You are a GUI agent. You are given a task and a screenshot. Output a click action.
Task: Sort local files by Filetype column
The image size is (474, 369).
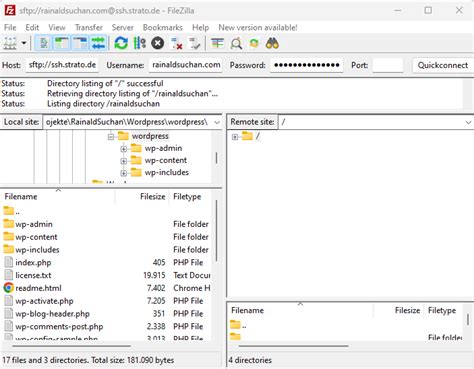[x=191, y=197]
